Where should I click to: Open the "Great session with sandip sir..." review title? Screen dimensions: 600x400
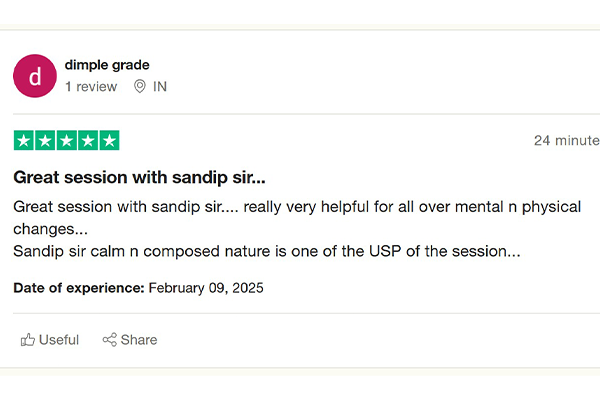click(x=139, y=178)
